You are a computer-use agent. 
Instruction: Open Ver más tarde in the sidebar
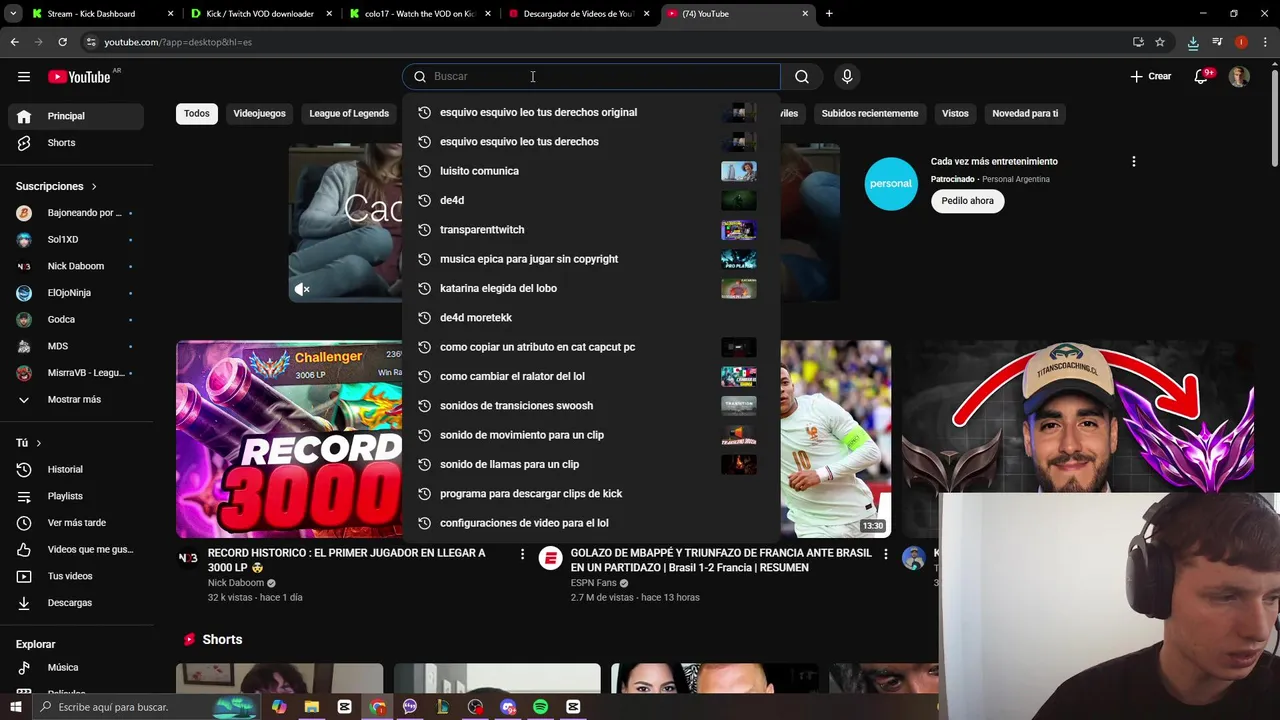(75, 523)
